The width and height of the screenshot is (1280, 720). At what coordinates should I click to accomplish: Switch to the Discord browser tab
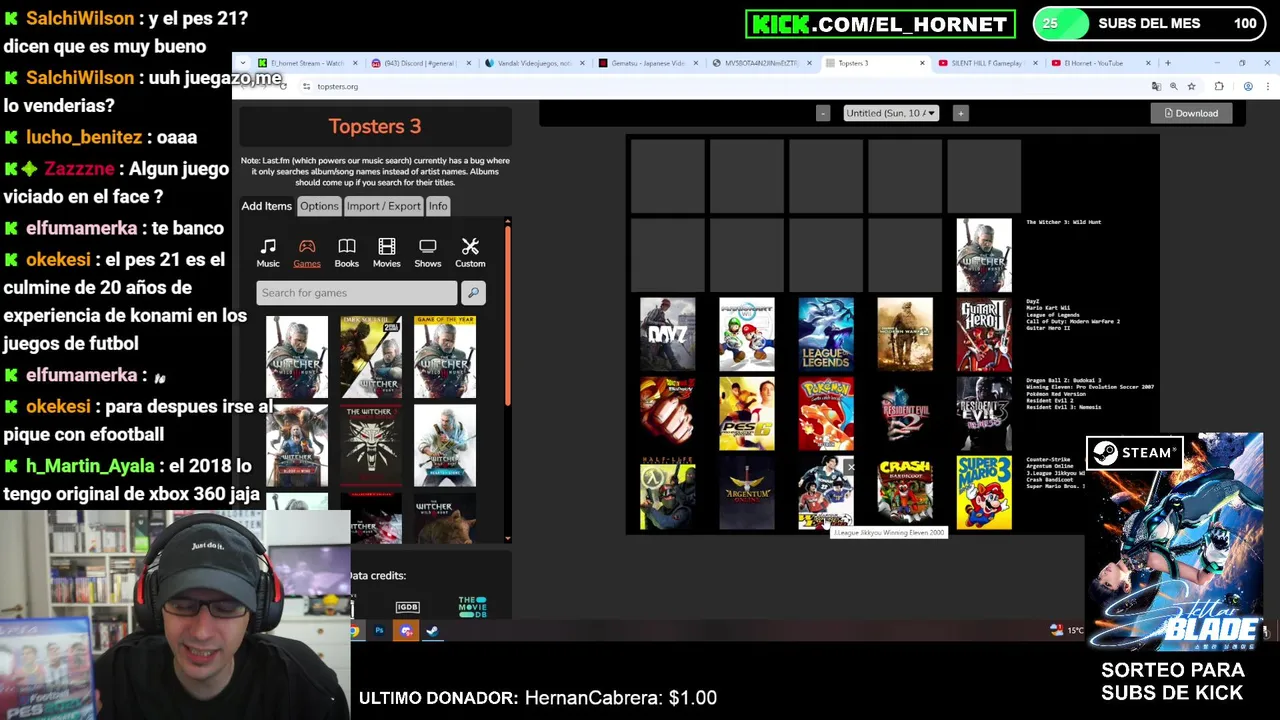click(420, 63)
